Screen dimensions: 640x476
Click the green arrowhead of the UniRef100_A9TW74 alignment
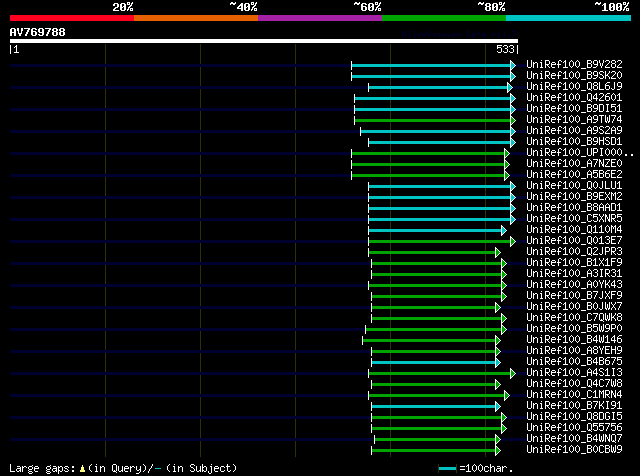(513, 120)
